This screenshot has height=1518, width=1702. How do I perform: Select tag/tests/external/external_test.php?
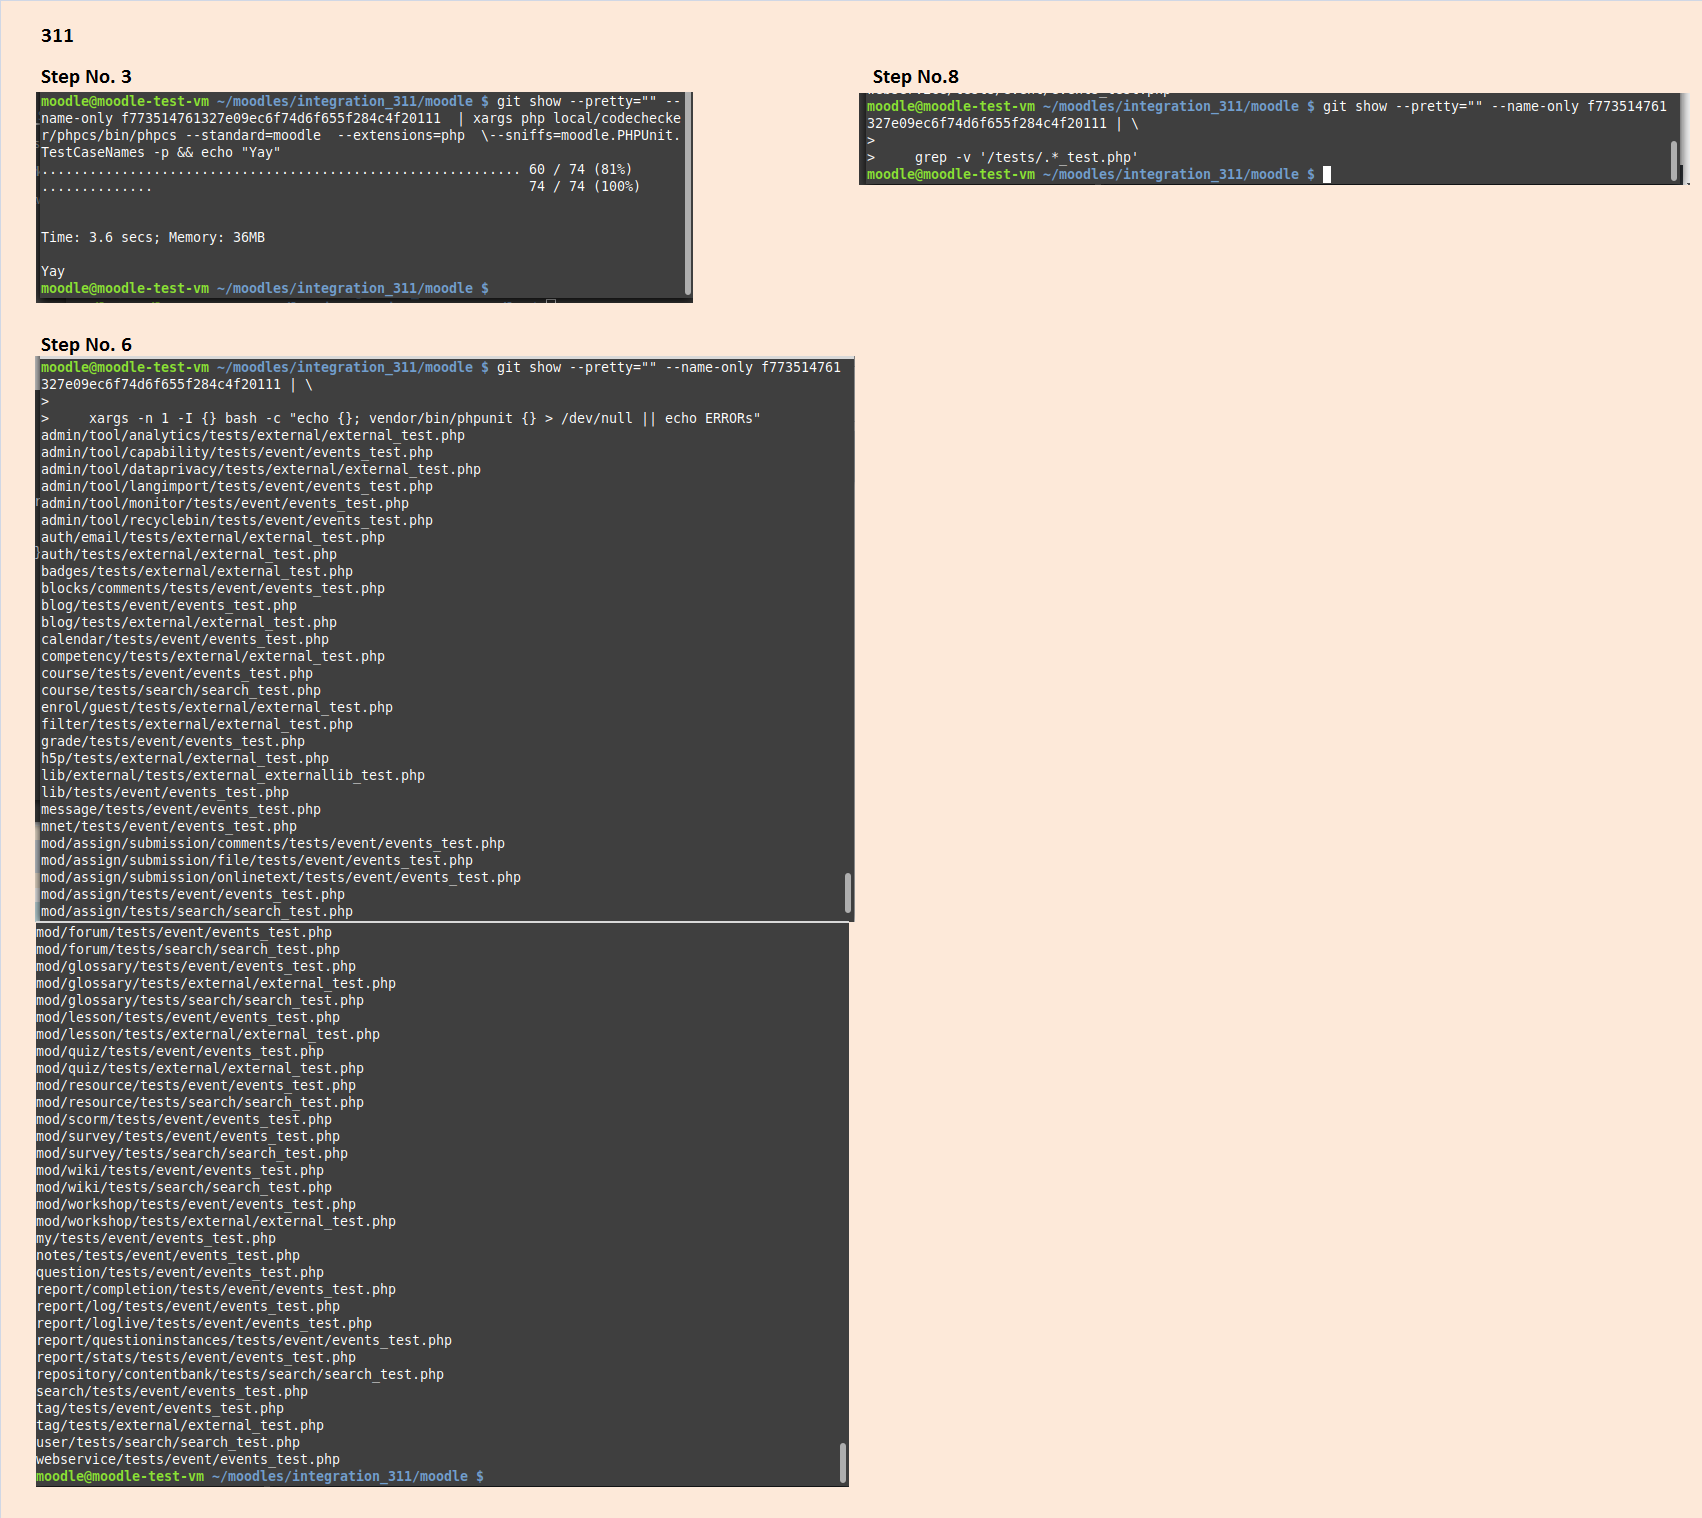[180, 1426]
